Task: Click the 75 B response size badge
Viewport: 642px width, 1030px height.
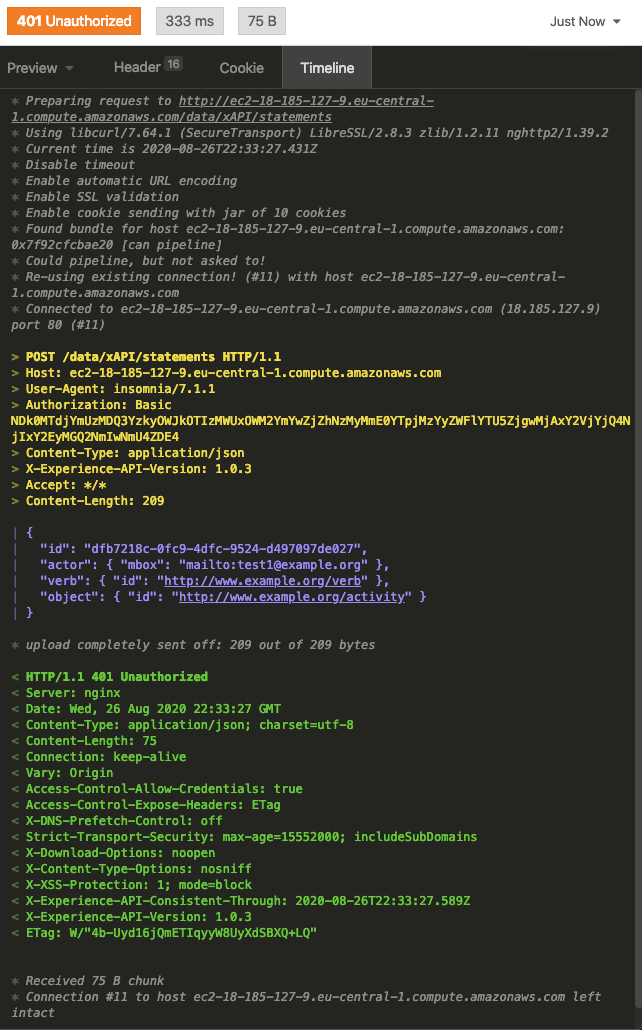Action: tap(261, 20)
